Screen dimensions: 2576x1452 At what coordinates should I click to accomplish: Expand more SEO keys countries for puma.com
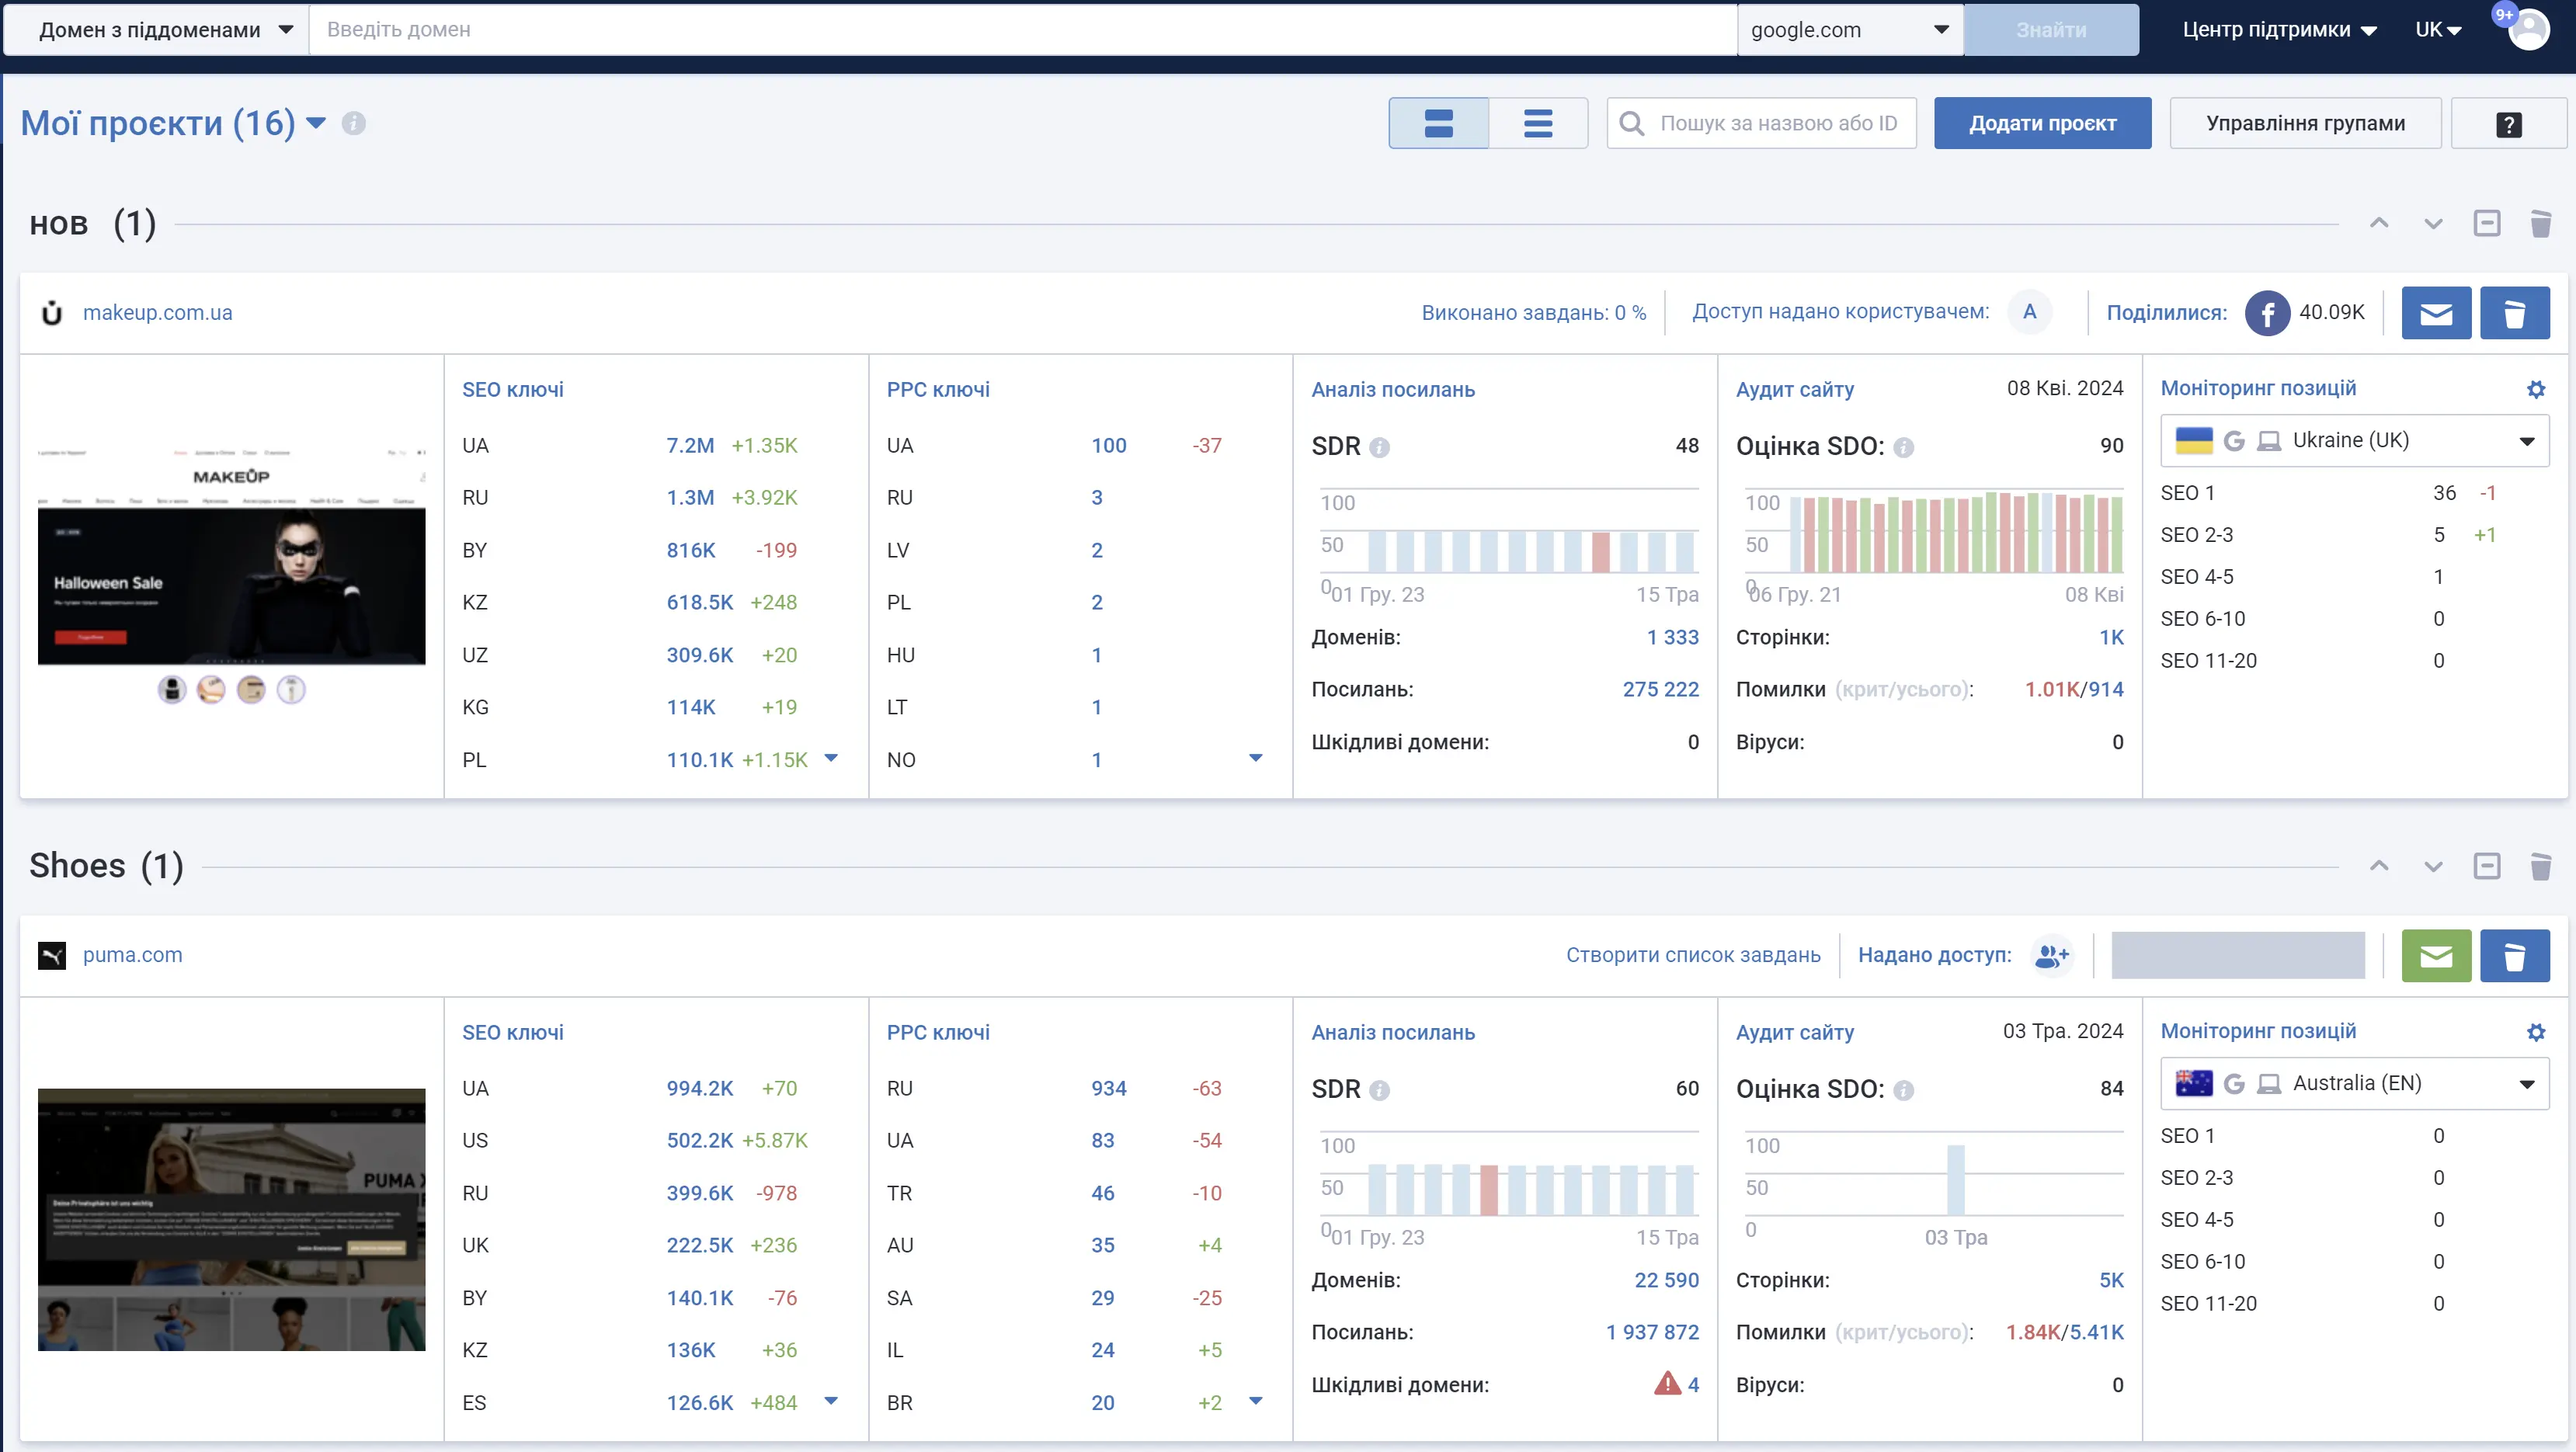(830, 1401)
